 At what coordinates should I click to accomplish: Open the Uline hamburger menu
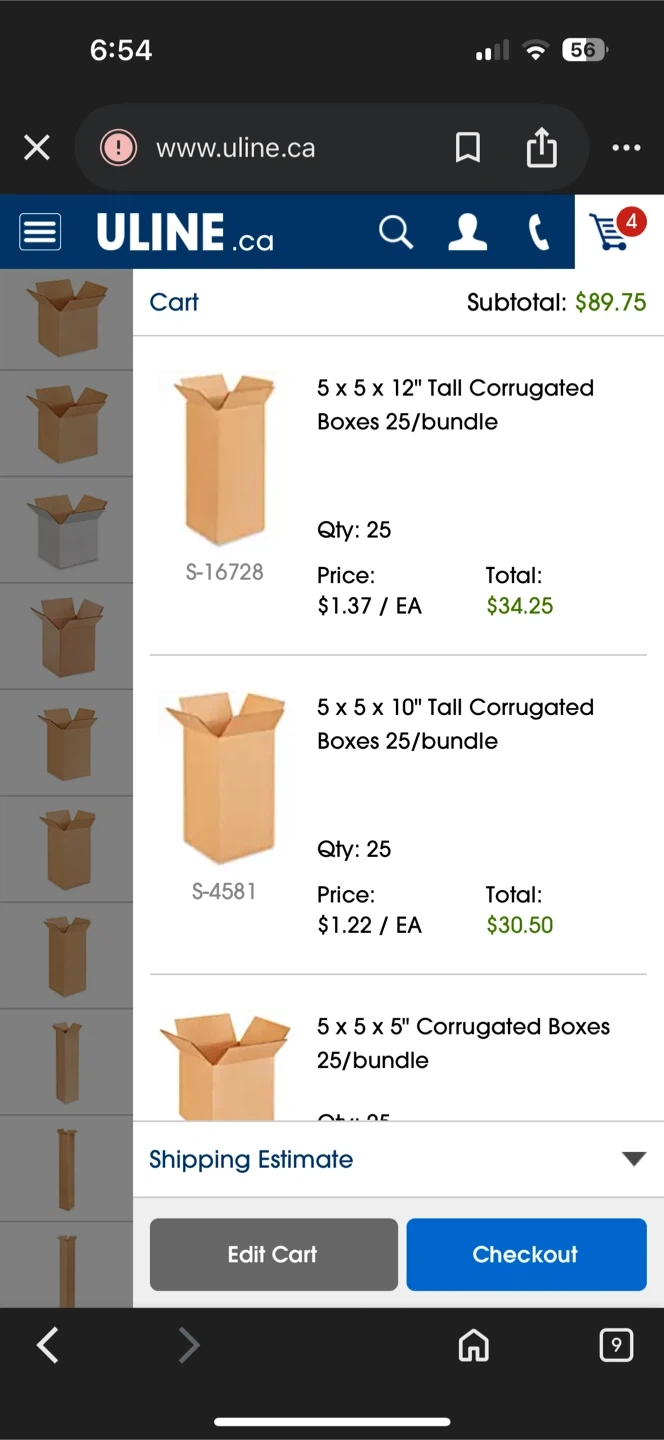[x=40, y=232]
